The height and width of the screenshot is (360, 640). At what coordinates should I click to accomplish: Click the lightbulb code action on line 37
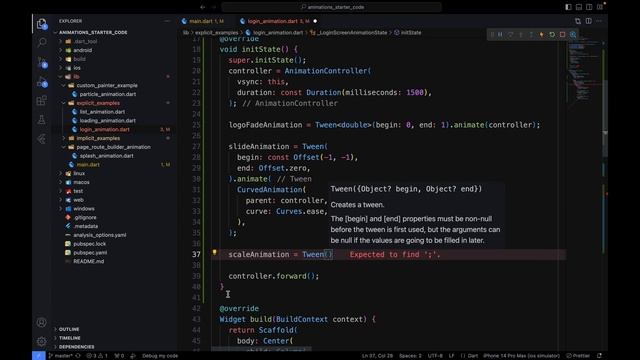pyautogui.click(x=214, y=253)
